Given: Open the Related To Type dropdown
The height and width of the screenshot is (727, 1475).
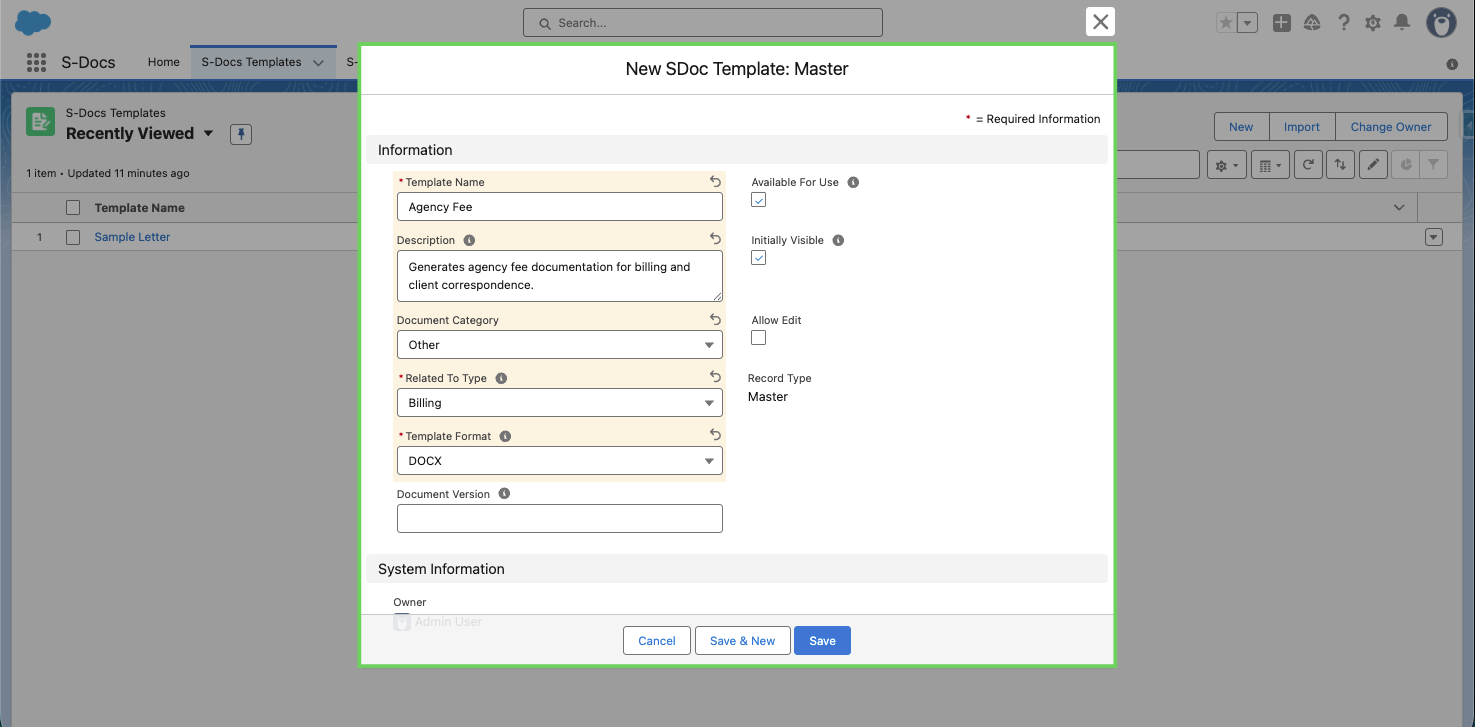Looking at the screenshot, I should (560, 403).
